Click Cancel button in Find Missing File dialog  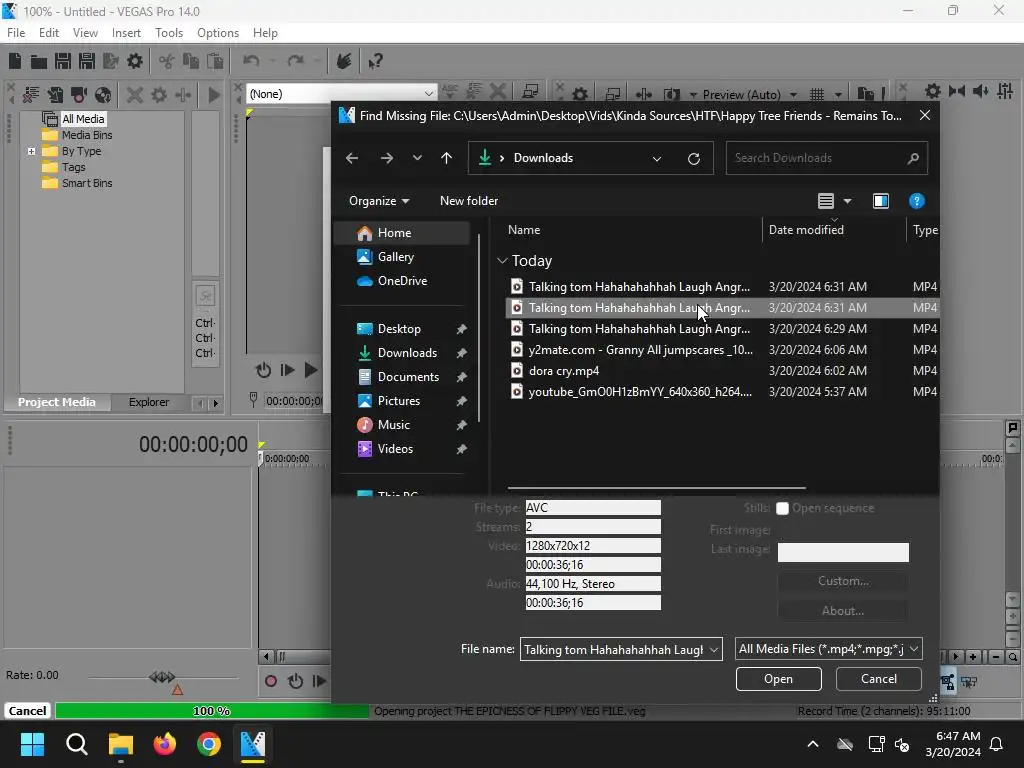pyautogui.click(x=878, y=679)
